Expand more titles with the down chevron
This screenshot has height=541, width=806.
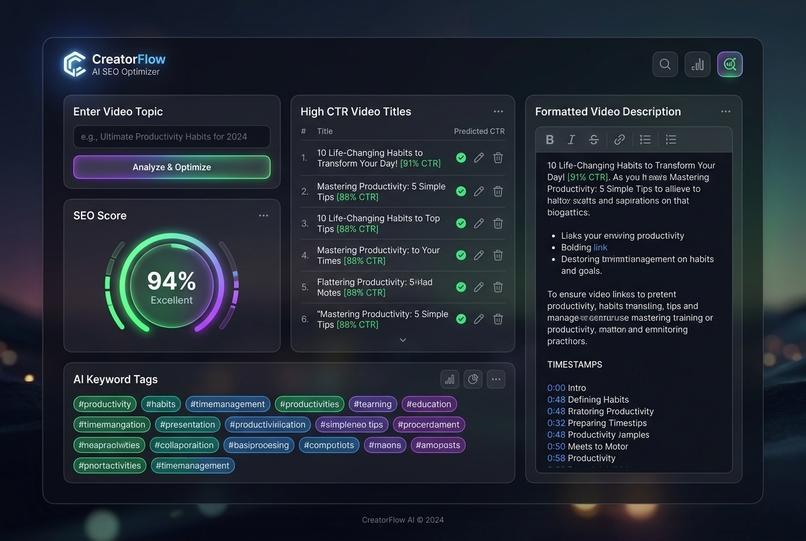pyautogui.click(x=403, y=340)
